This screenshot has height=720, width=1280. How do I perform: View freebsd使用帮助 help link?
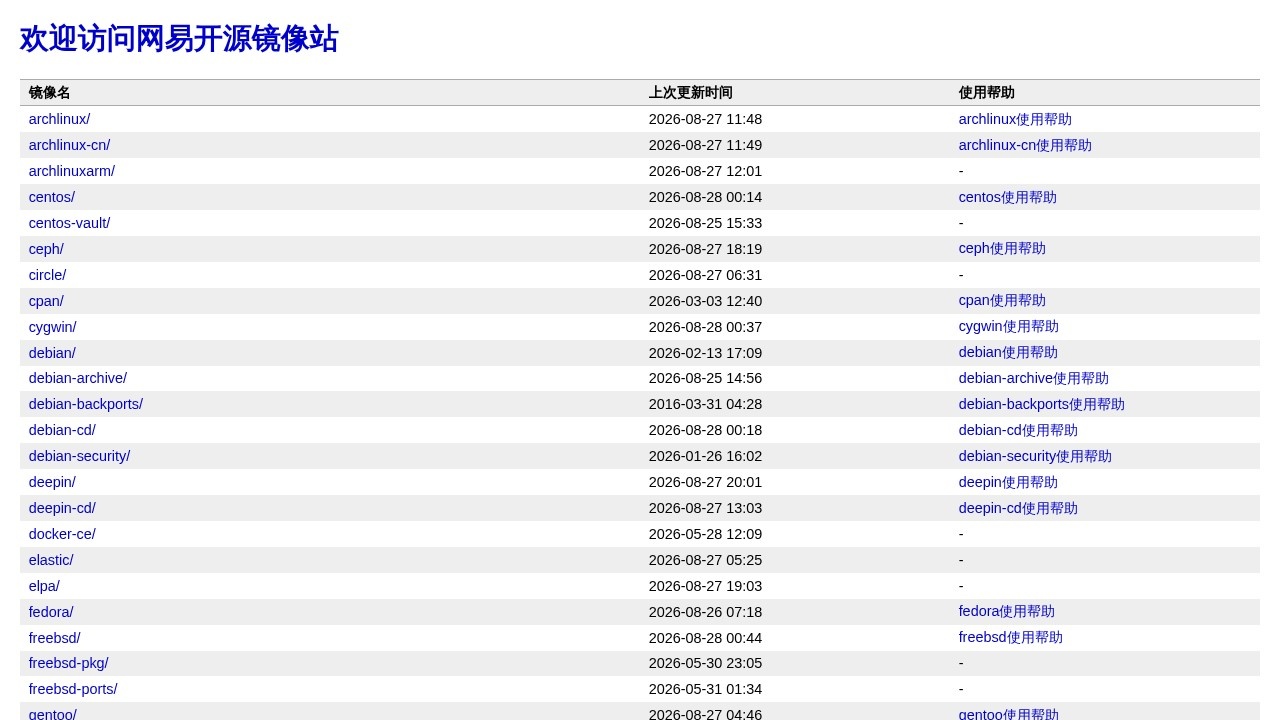[1011, 638]
